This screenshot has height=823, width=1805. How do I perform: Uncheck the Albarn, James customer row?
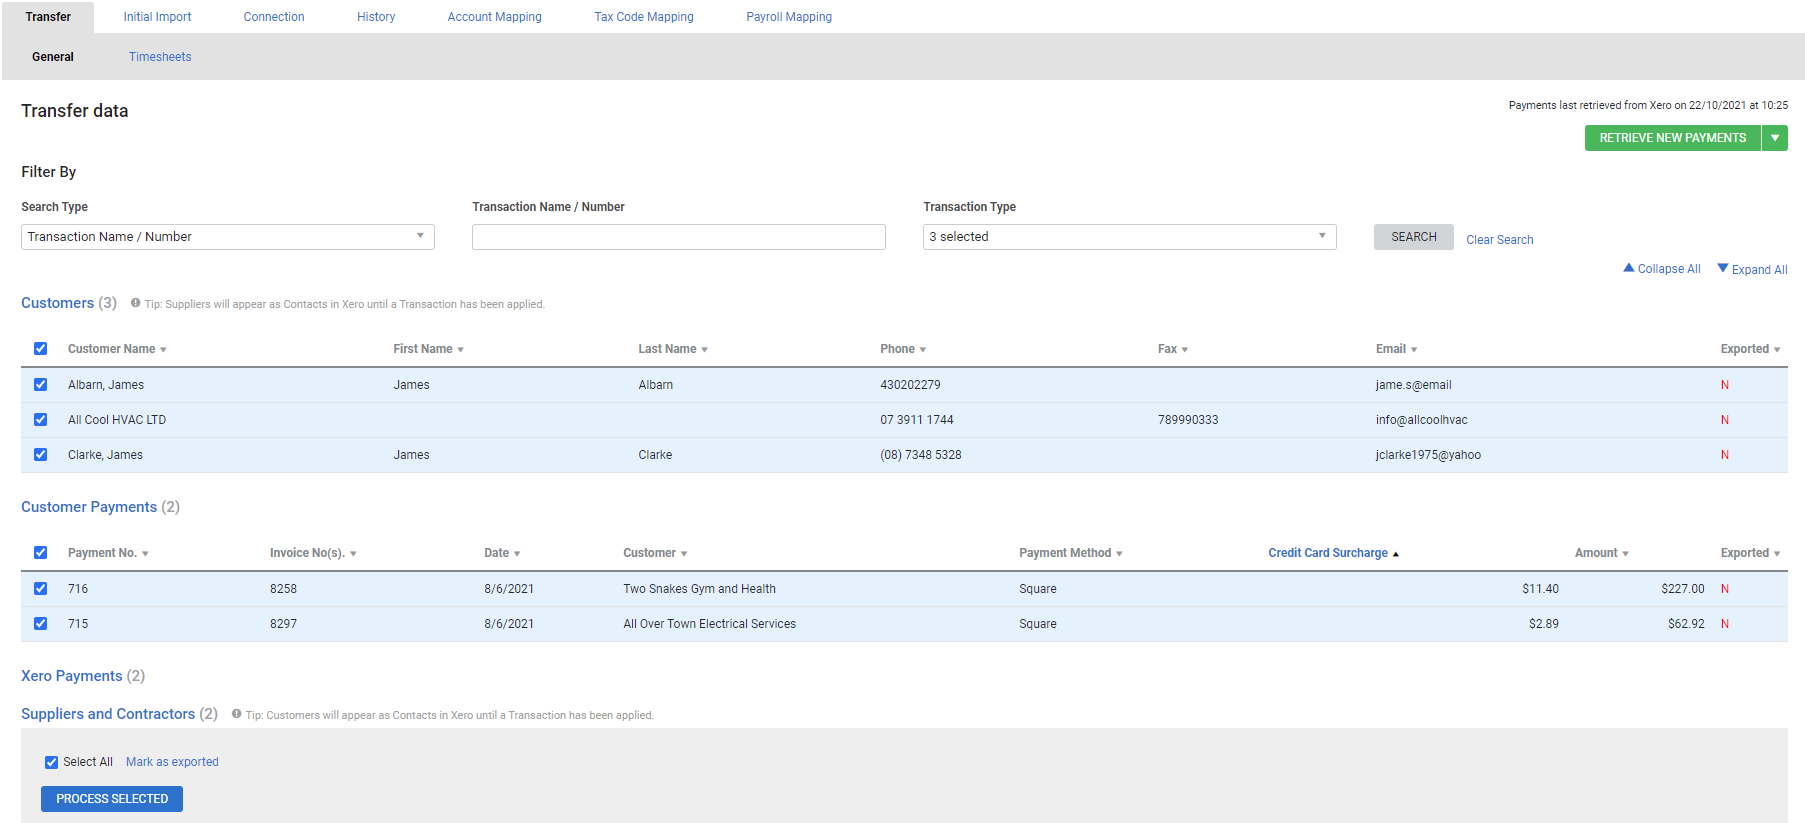pos(41,385)
